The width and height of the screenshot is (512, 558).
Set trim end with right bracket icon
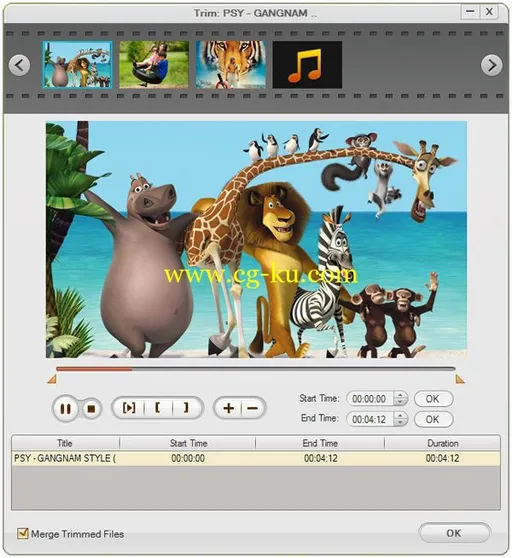(x=186, y=408)
